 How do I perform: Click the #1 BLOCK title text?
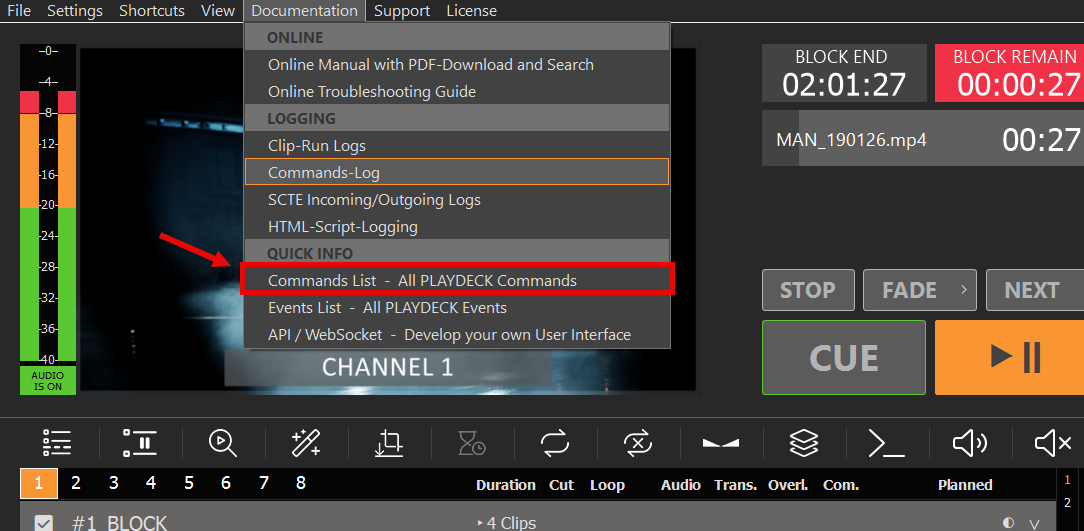[120, 523]
